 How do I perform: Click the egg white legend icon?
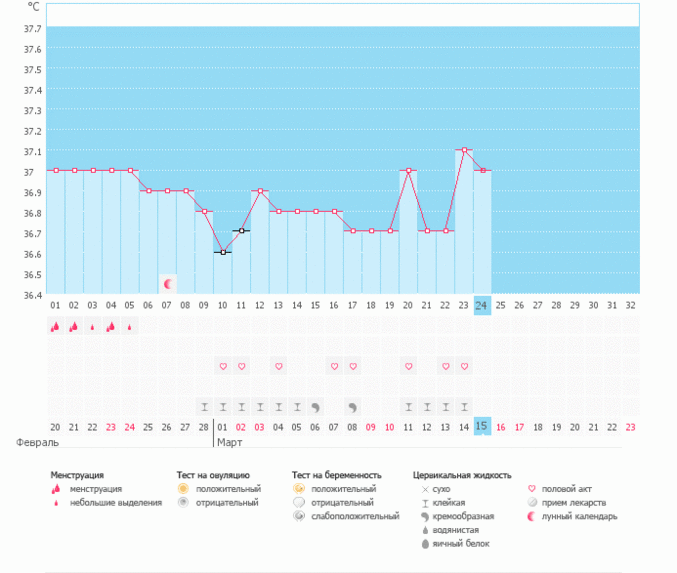(x=424, y=543)
